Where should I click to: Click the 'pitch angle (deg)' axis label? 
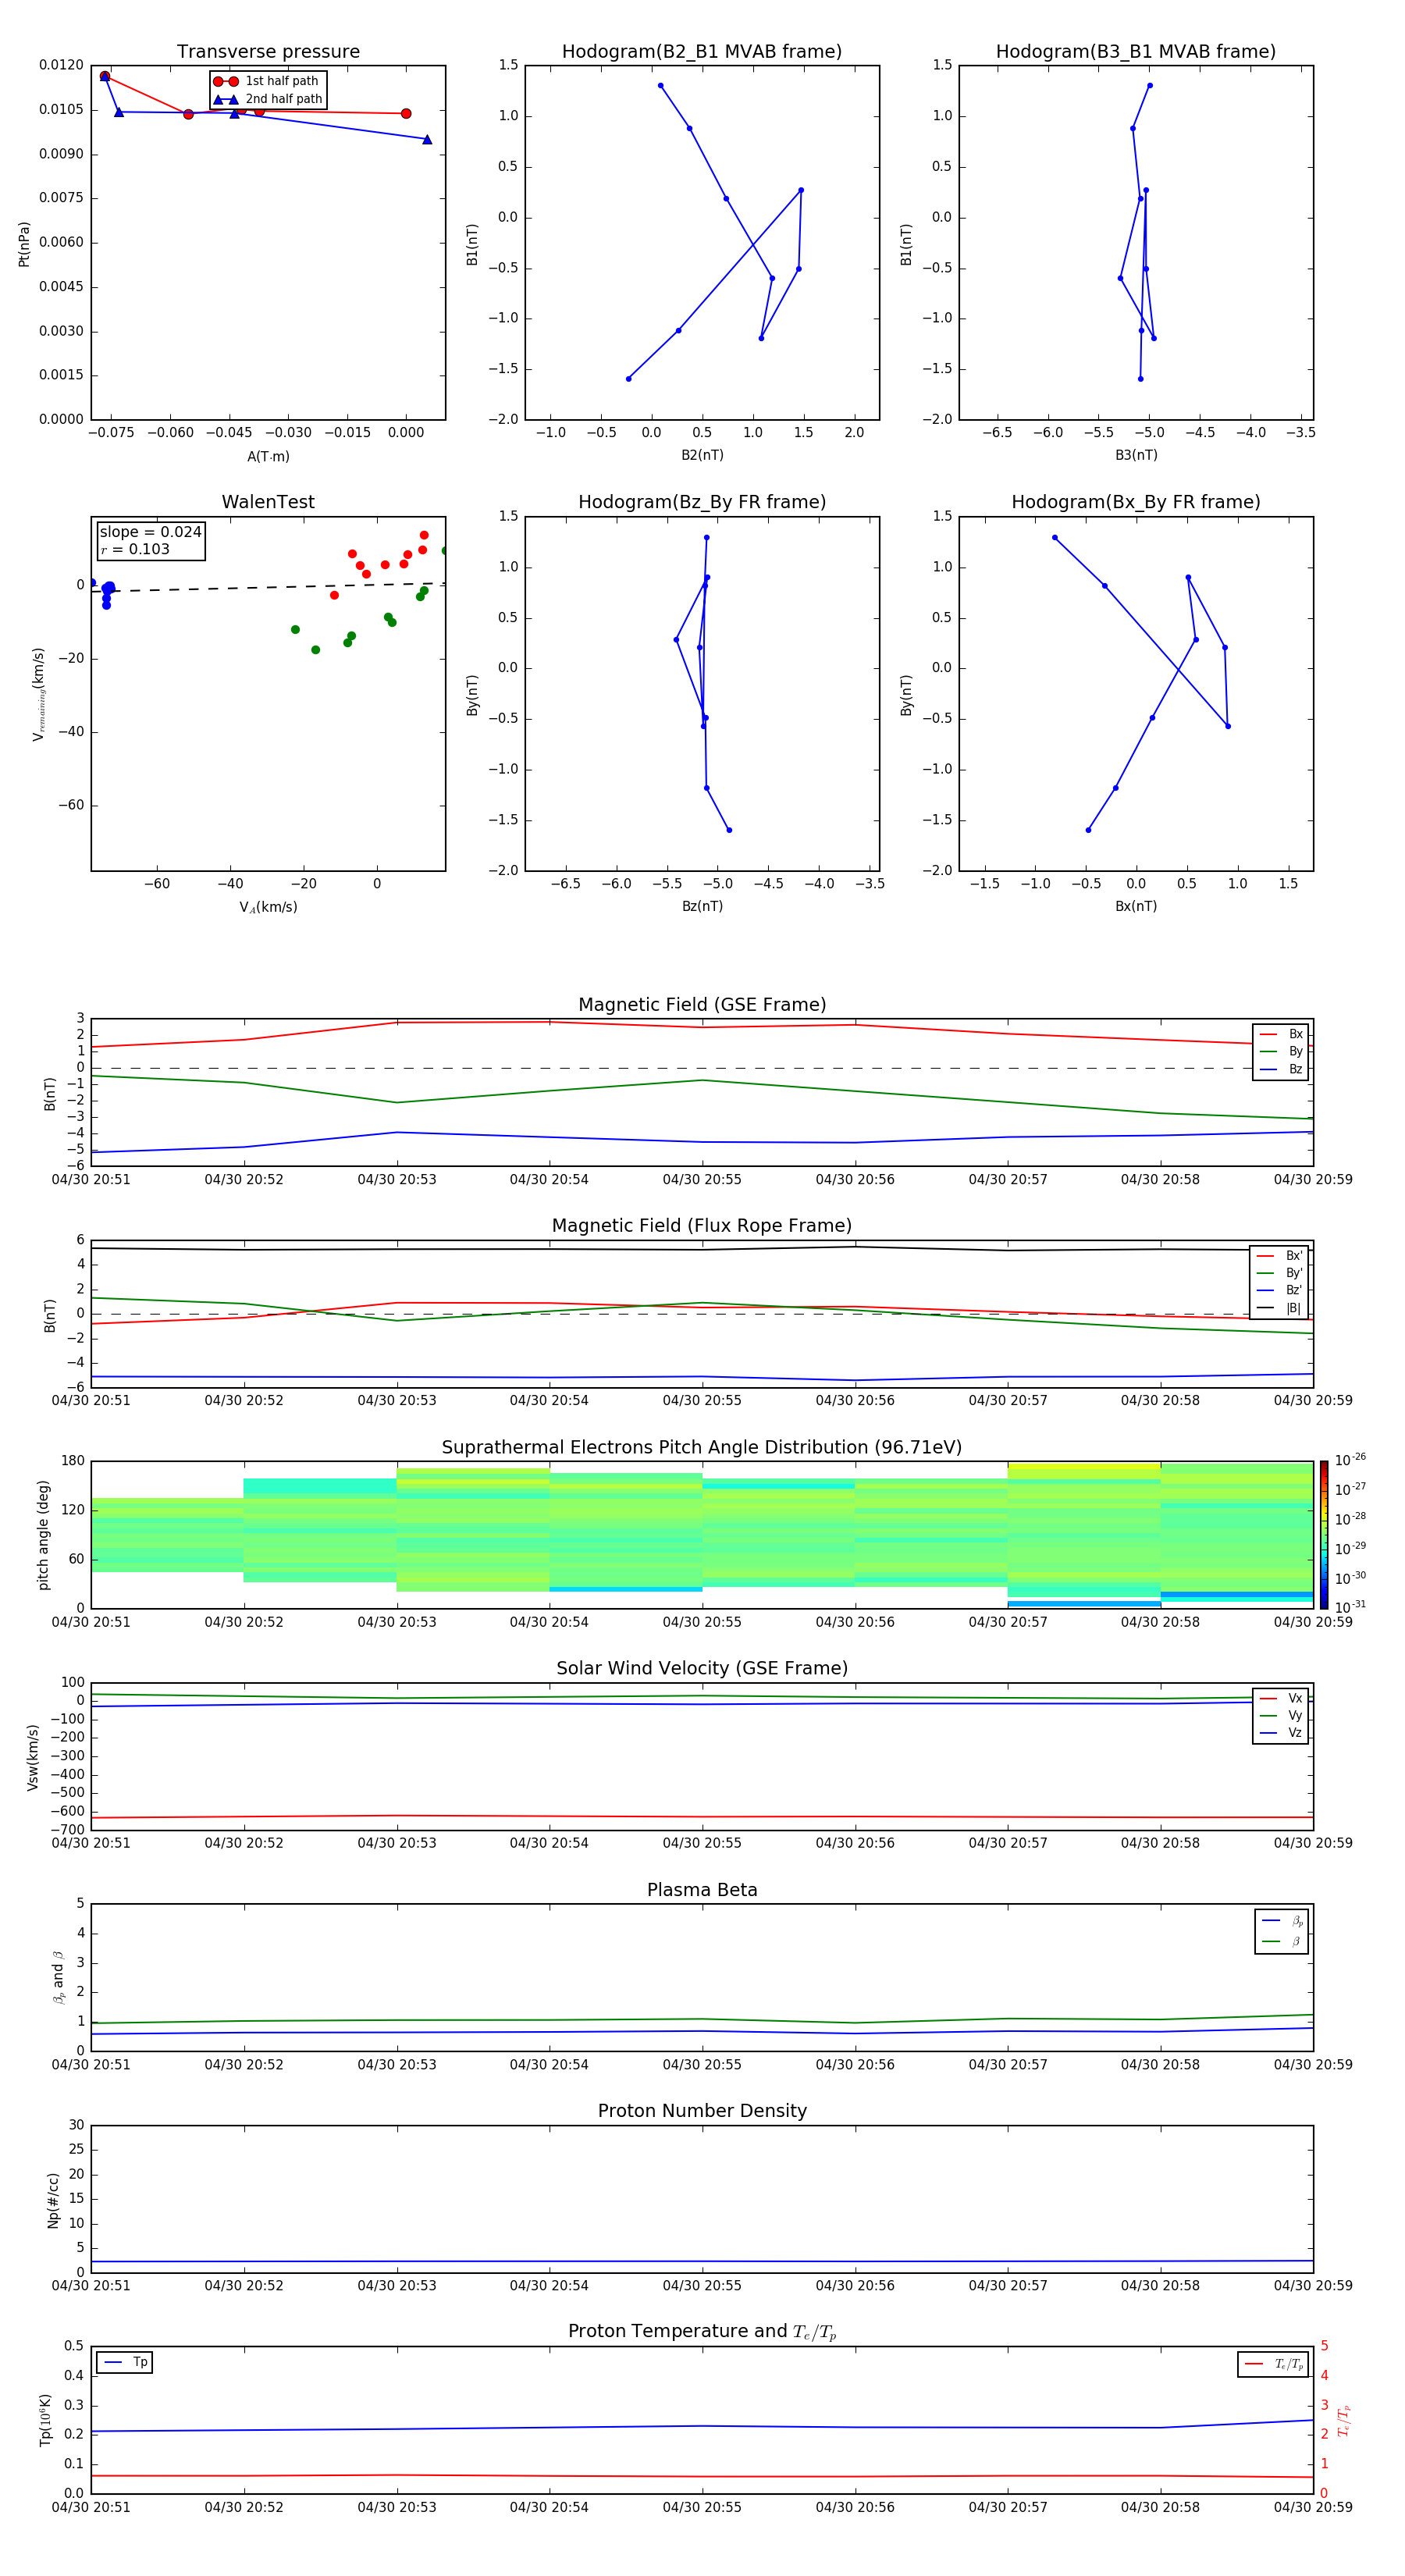pyautogui.click(x=43, y=1535)
